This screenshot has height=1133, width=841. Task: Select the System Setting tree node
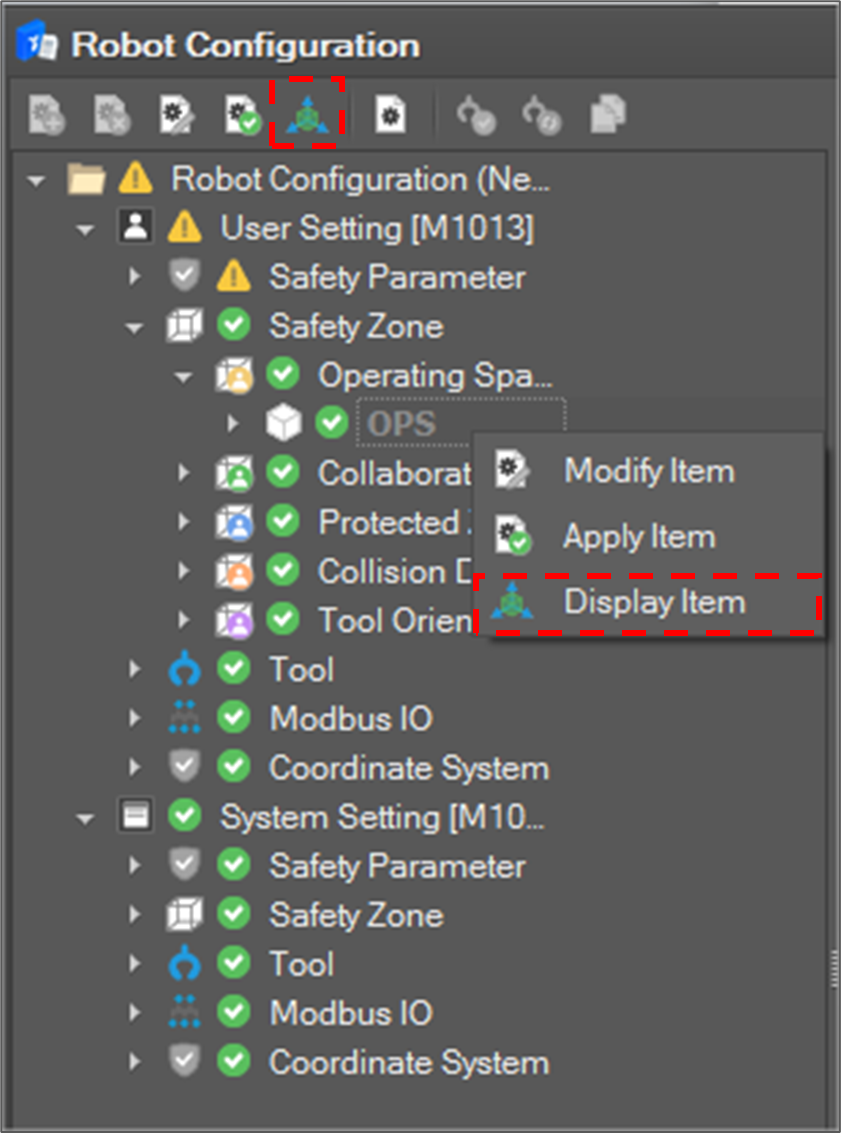383,817
